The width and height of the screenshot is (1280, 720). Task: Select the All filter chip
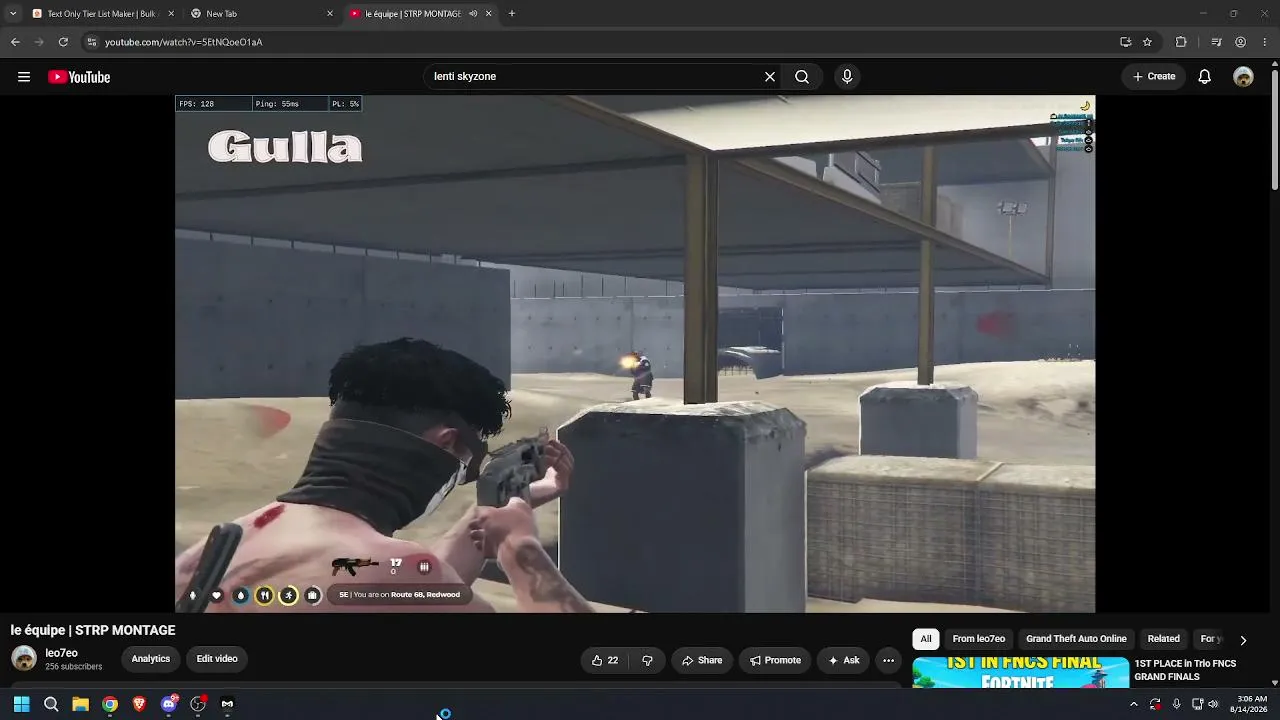pyautogui.click(x=926, y=639)
